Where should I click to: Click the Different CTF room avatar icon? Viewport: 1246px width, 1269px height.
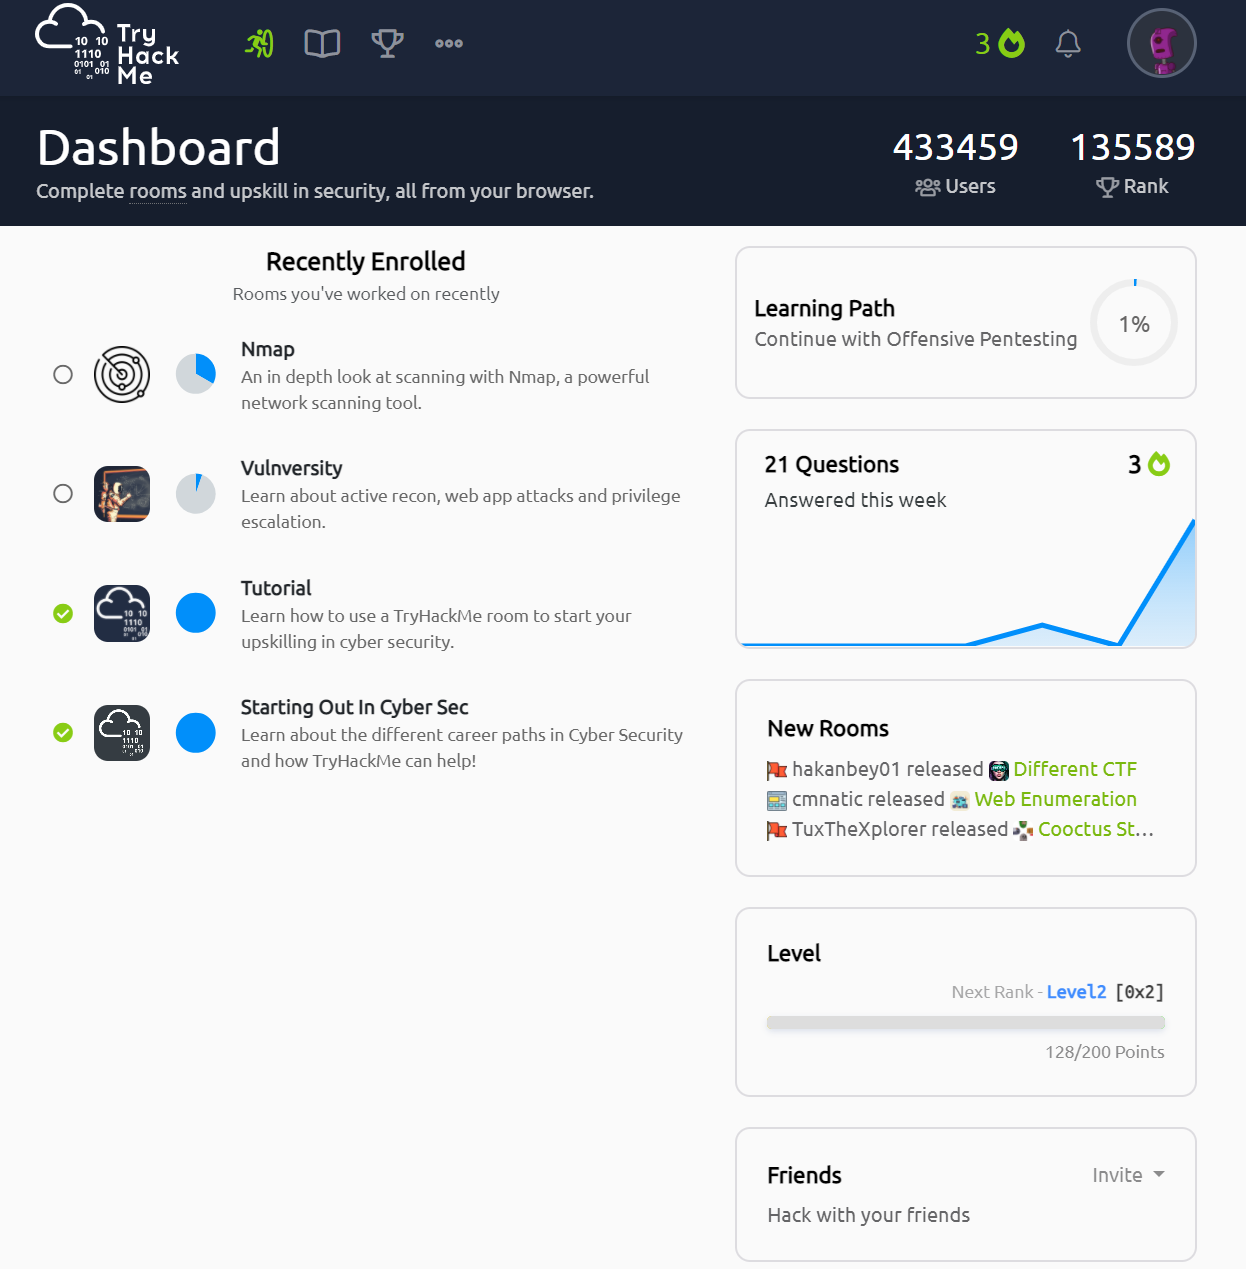click(999, 770)
